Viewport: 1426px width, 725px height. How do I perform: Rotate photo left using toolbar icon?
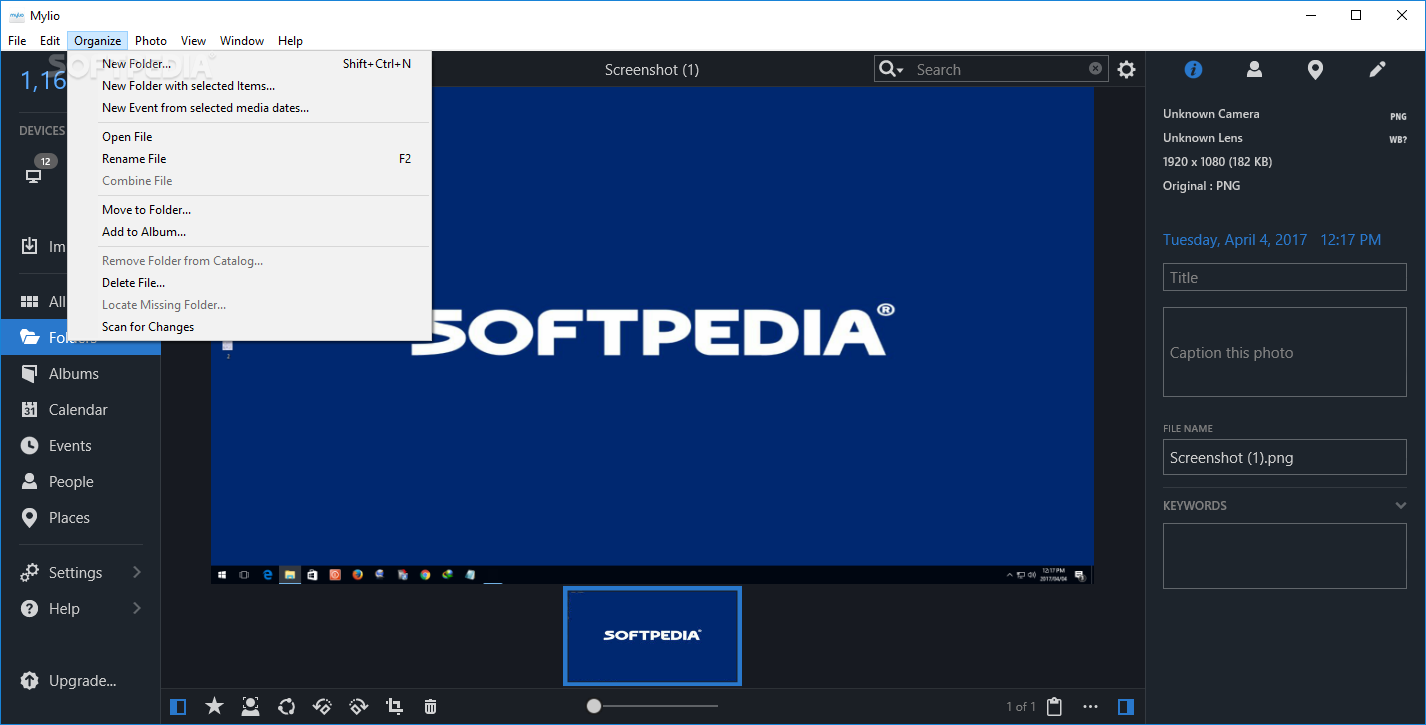pos(322,707)
